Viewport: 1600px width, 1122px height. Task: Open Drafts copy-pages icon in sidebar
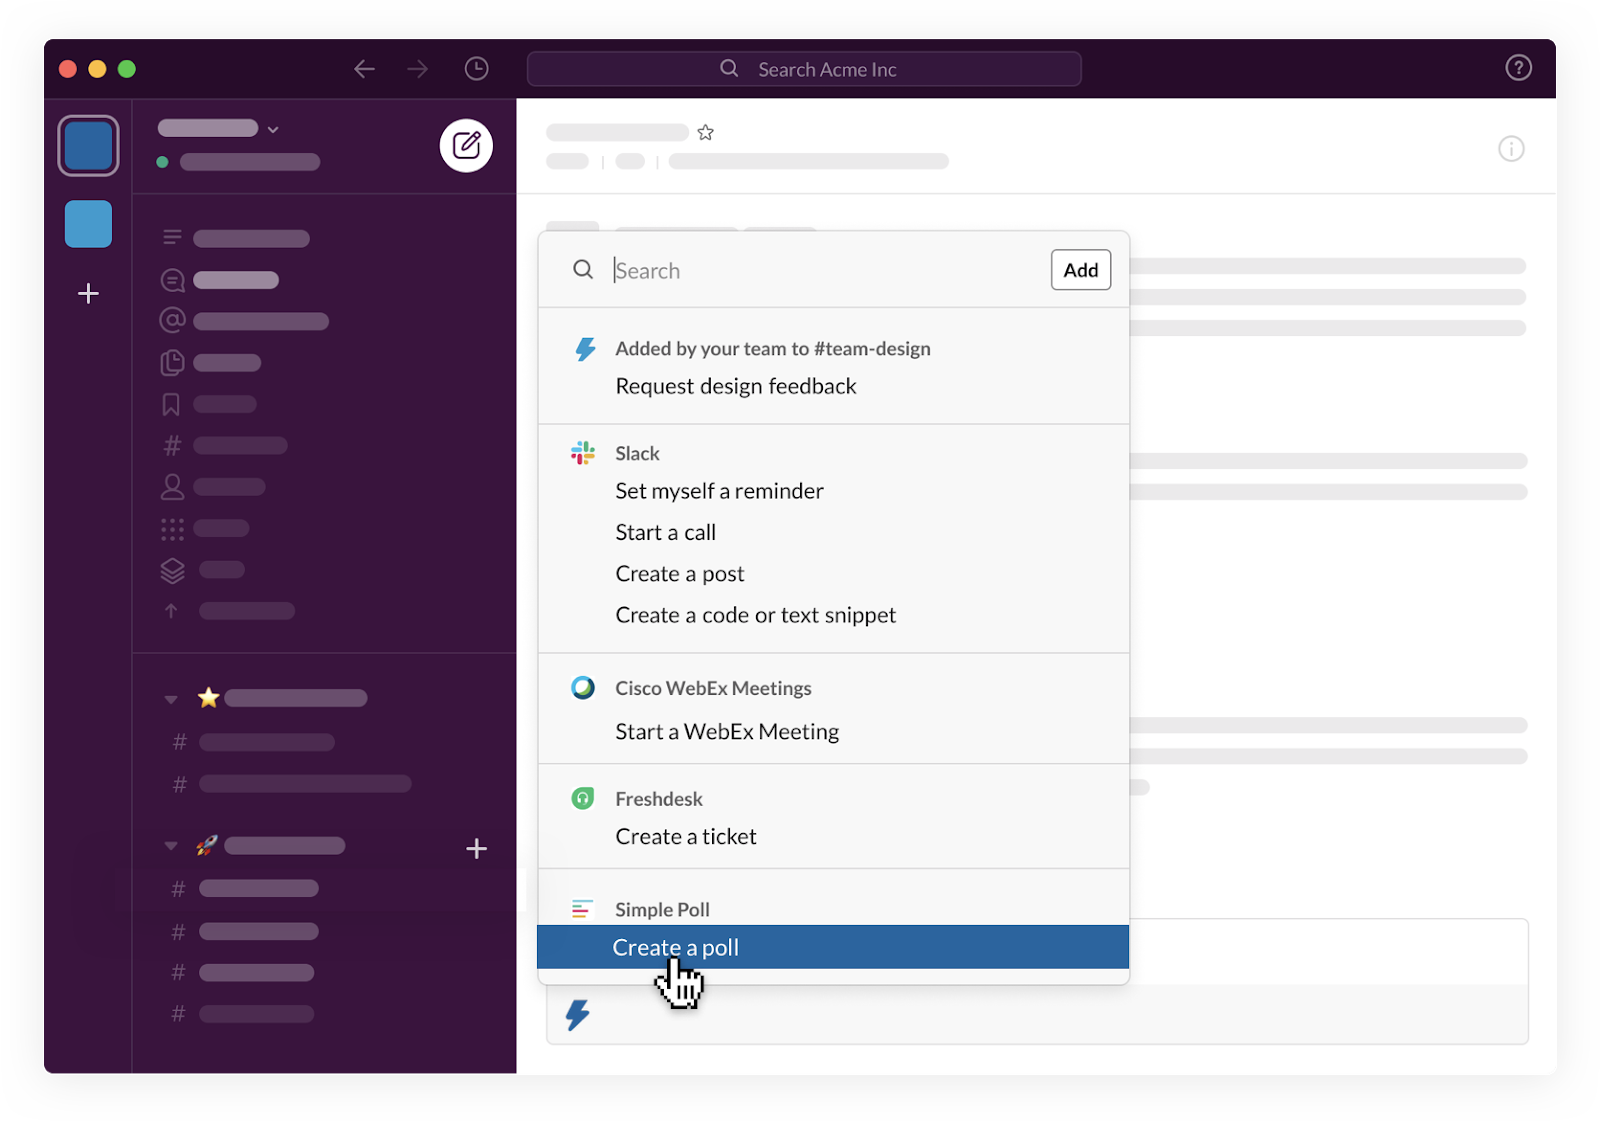(x=172, y=362)
